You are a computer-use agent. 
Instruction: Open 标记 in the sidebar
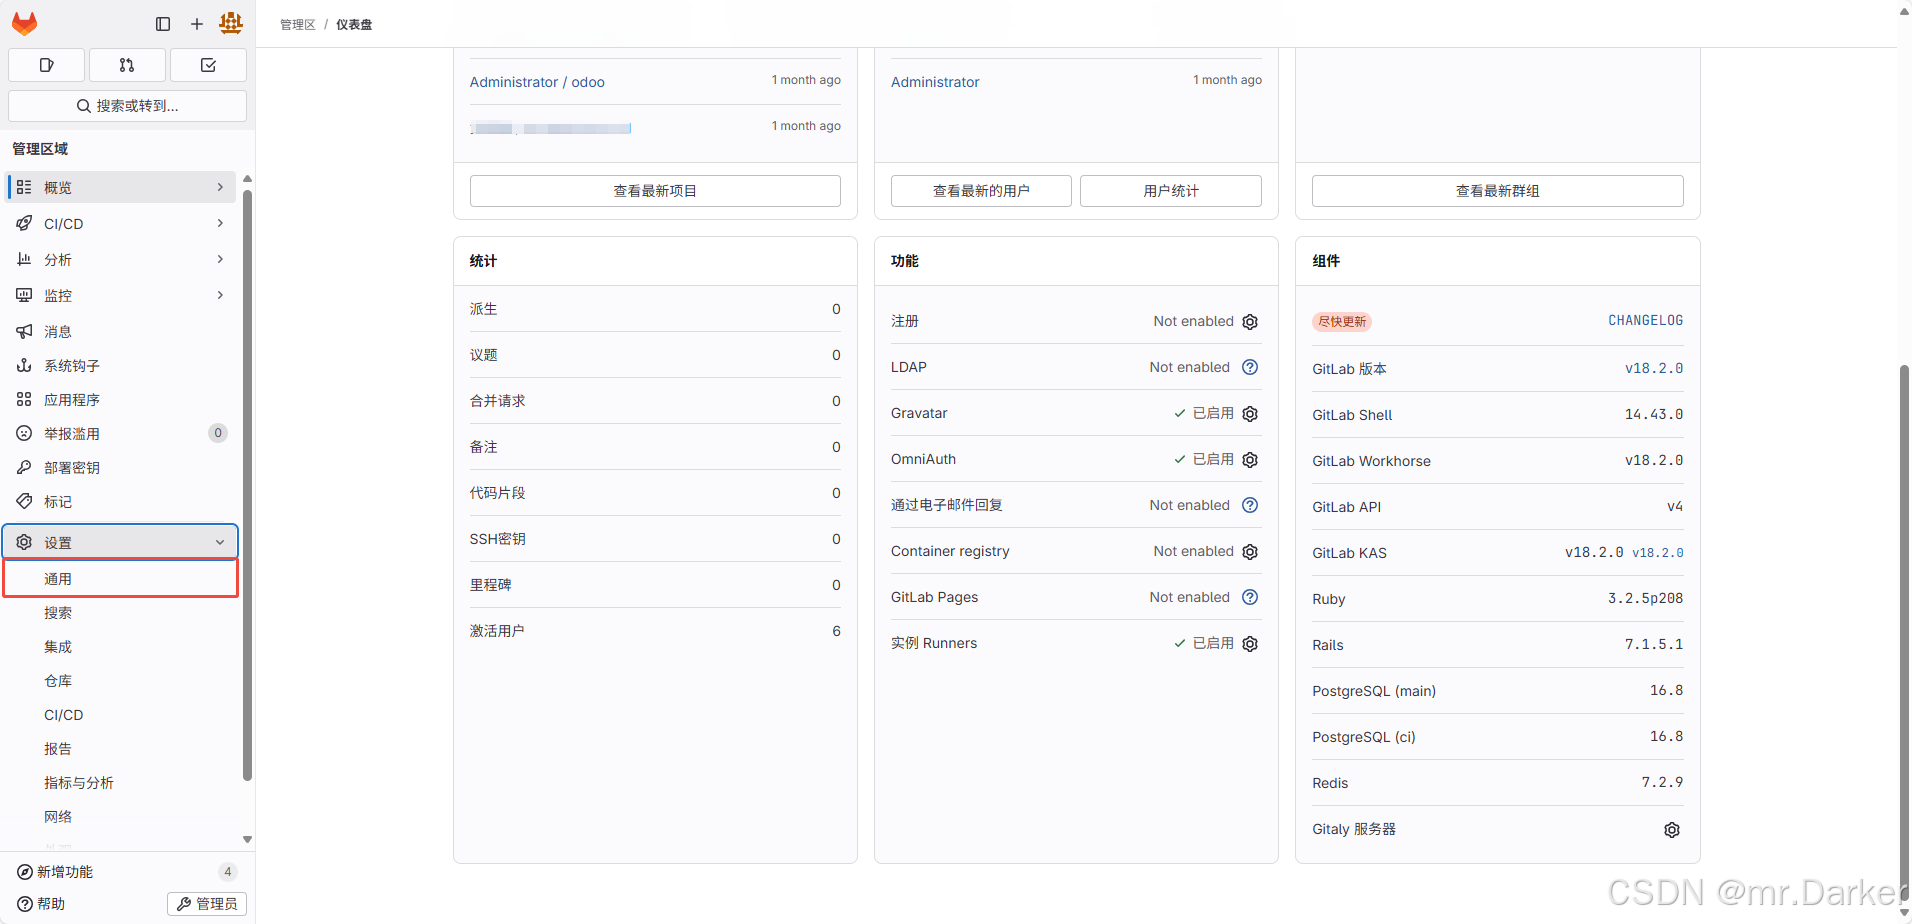pos(121,502)
